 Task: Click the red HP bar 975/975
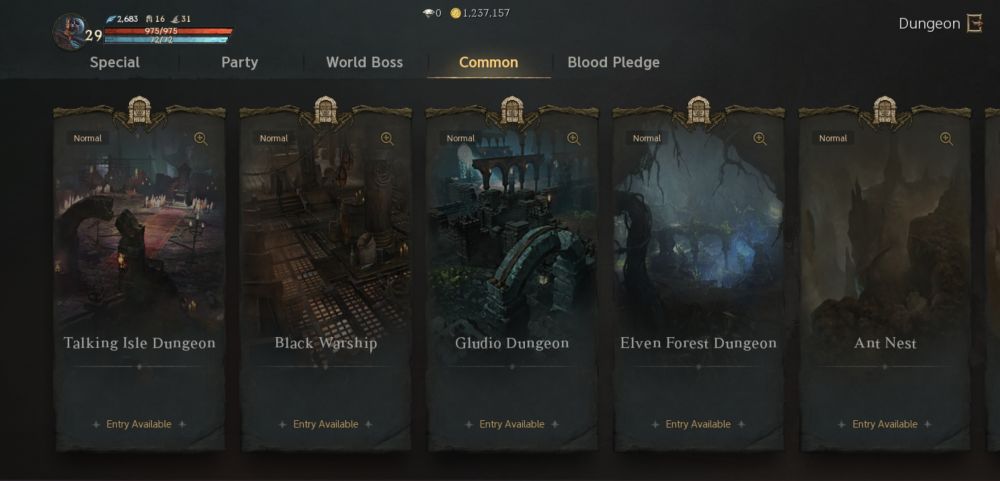click(168, 31)
